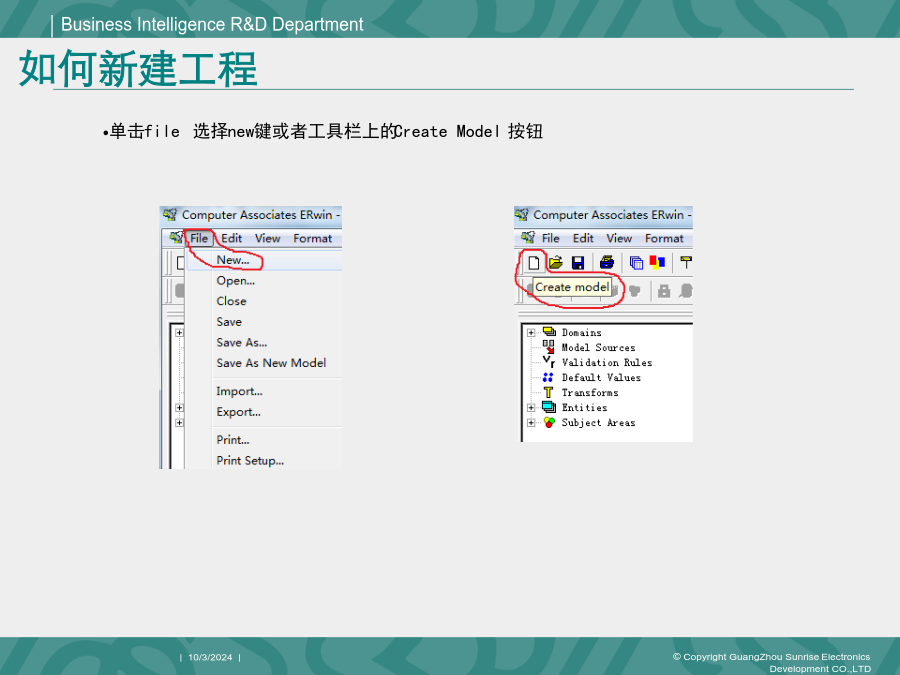900x675 pixels.
Task: Choose Open... from the File menu
Action: pos(264,281)
